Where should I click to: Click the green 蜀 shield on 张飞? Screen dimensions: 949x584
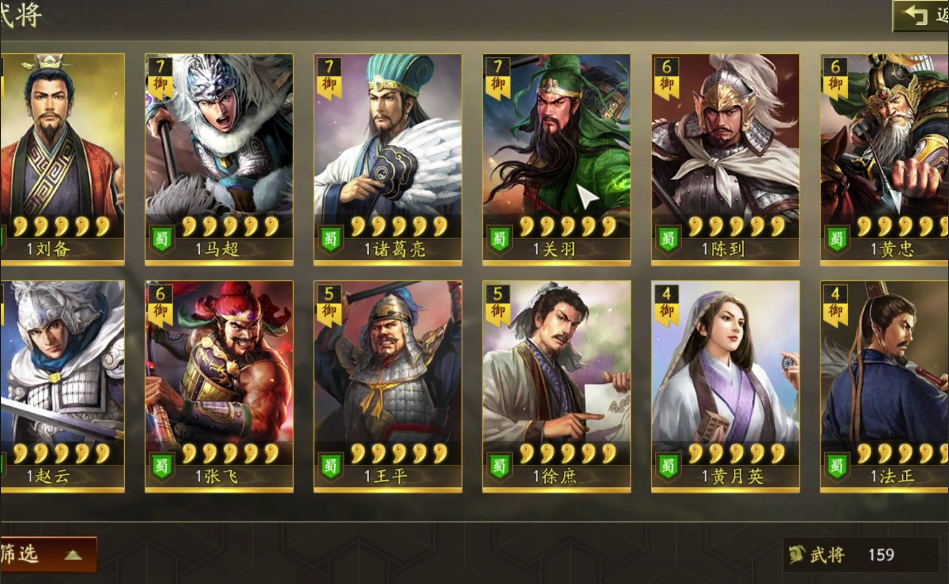click(162, 467)
